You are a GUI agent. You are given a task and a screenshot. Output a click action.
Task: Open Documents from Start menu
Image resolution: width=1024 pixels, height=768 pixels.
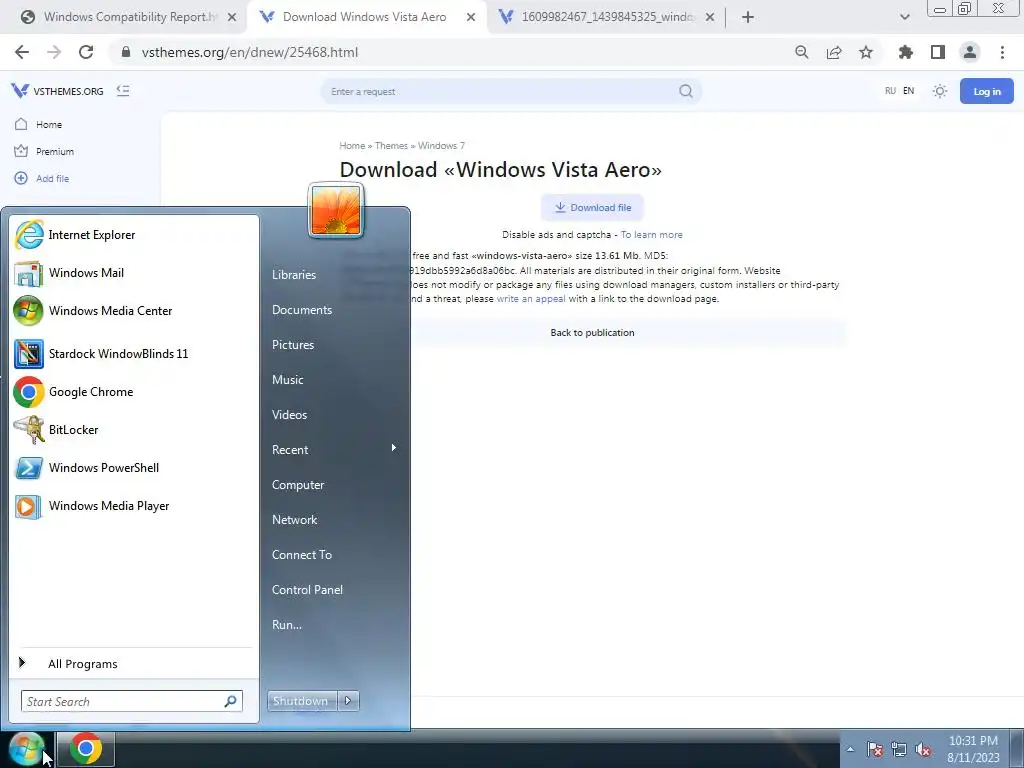(302, 310)
